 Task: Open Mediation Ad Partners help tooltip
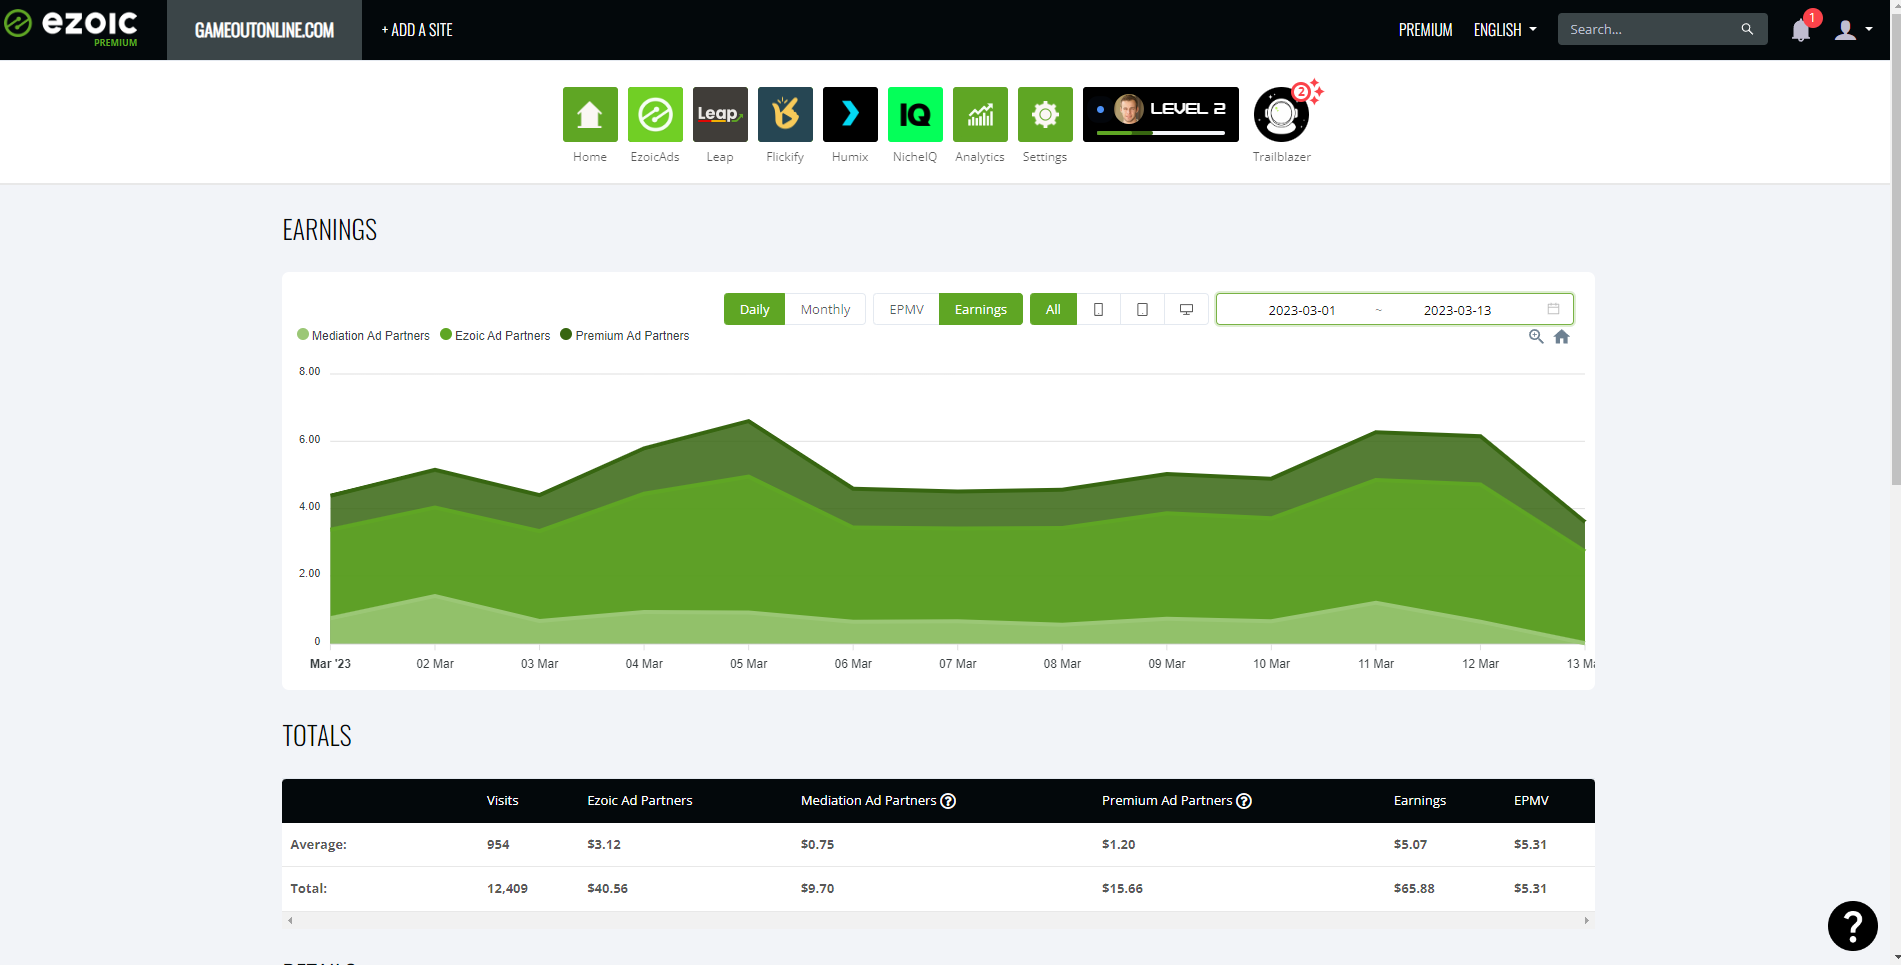click(x=948, y=801)
